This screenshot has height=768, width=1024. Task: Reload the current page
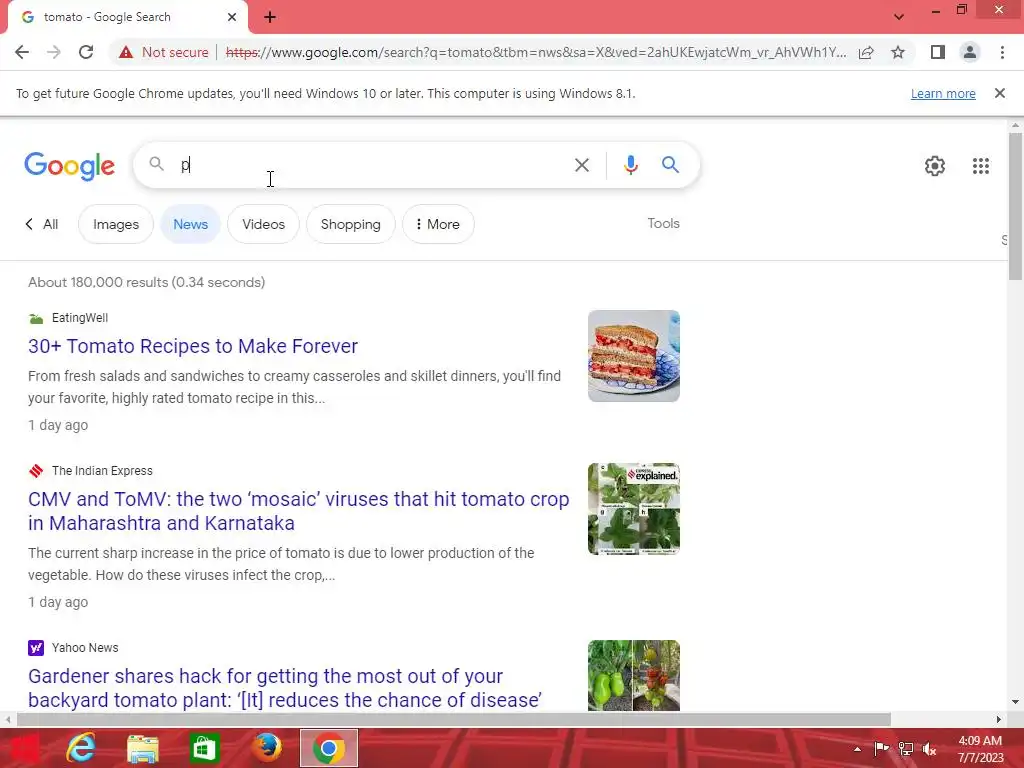[x=86, y=52]
